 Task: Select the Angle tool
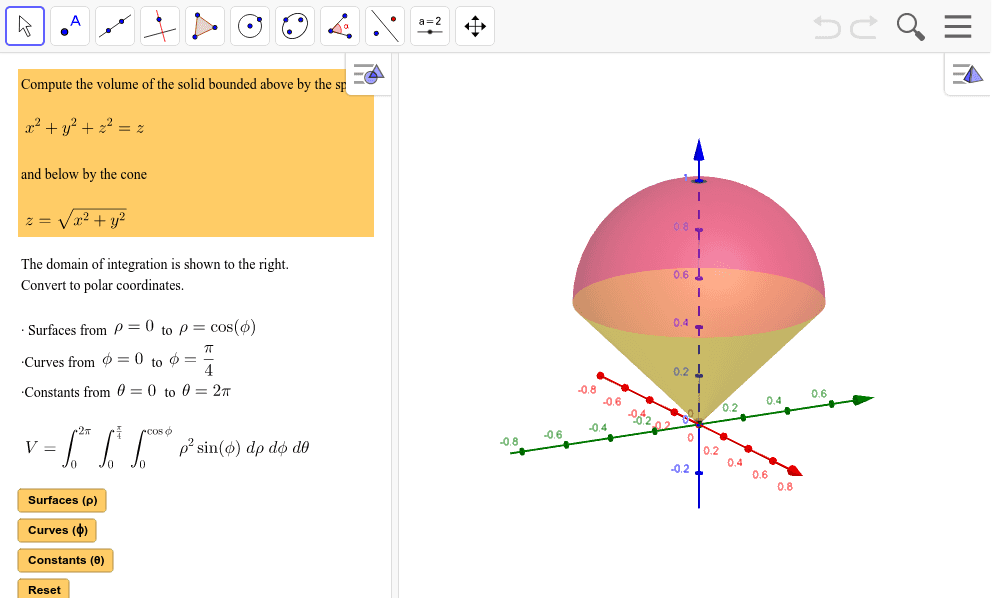click(340, 26)
